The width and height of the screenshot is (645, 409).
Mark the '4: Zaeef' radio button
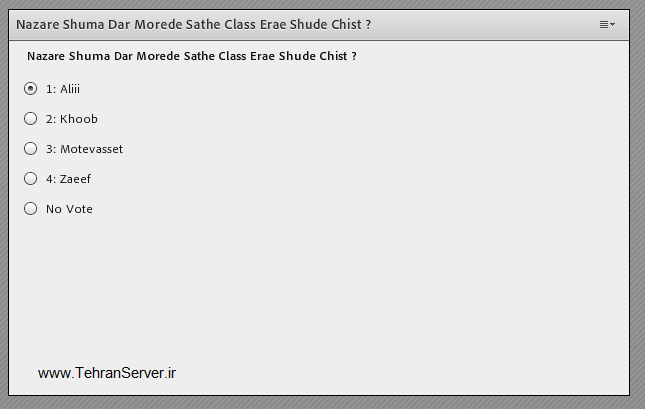pyautogui.click(x=30, y=179)
